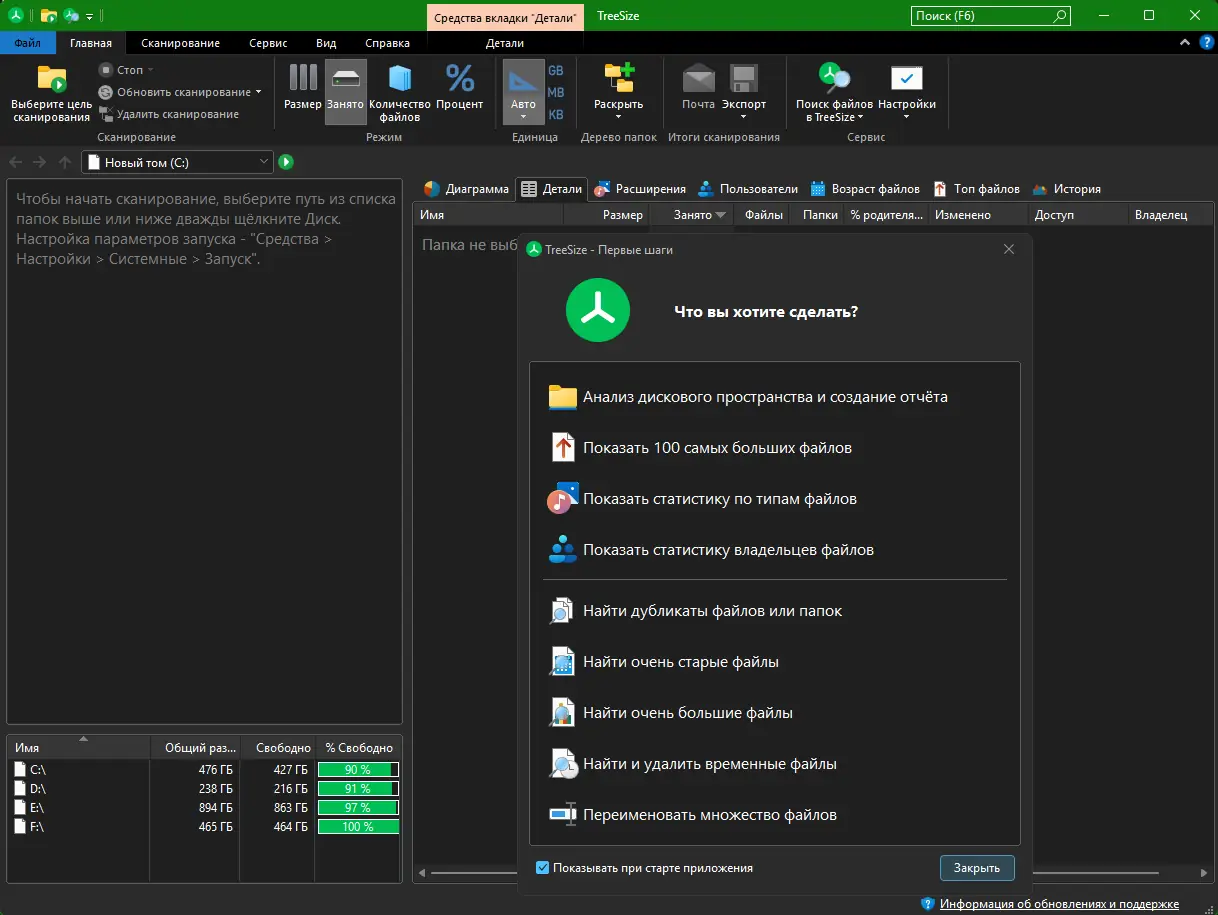Screen dimensions: 1218x915
Task: Click the 91 % free bar for drive D
Action: tap(358, 789)
